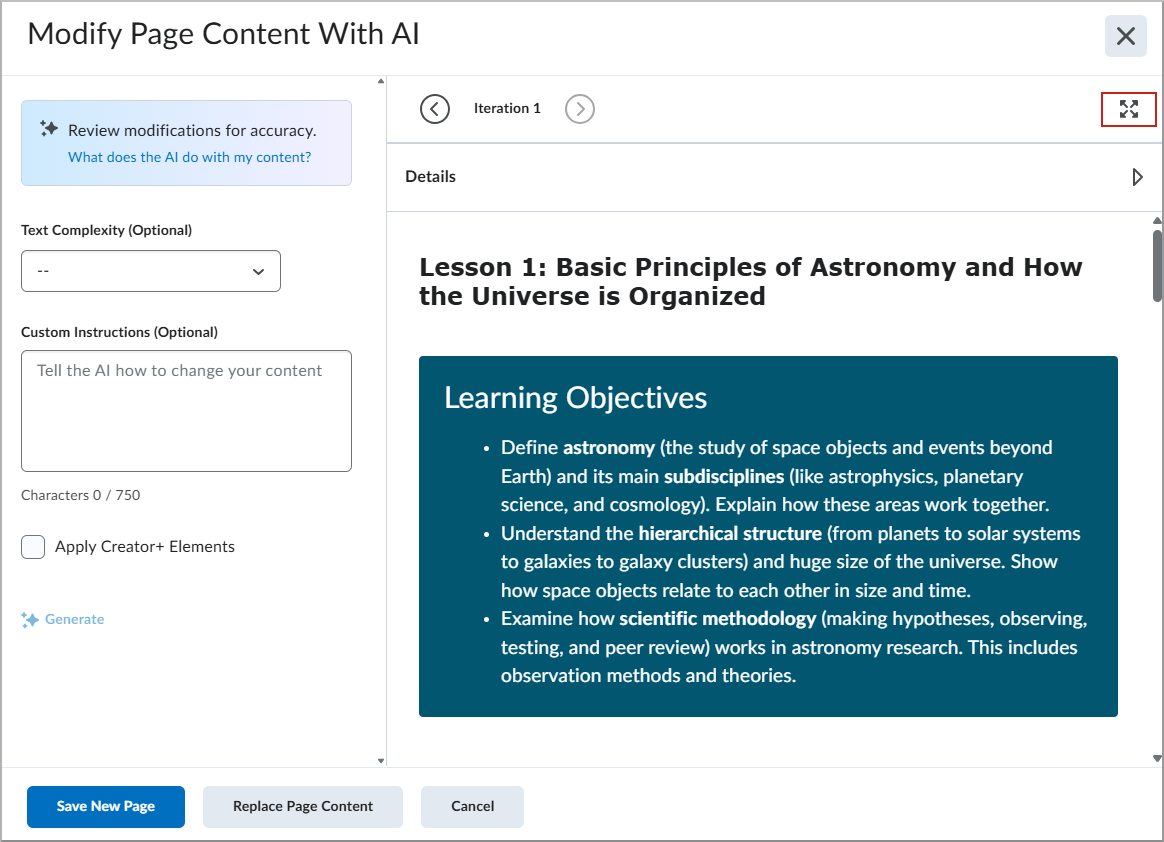The width and height of the screenshot is (1164, 842).
Task: Expand the Details section arrow
Action: click(1137, 177)
